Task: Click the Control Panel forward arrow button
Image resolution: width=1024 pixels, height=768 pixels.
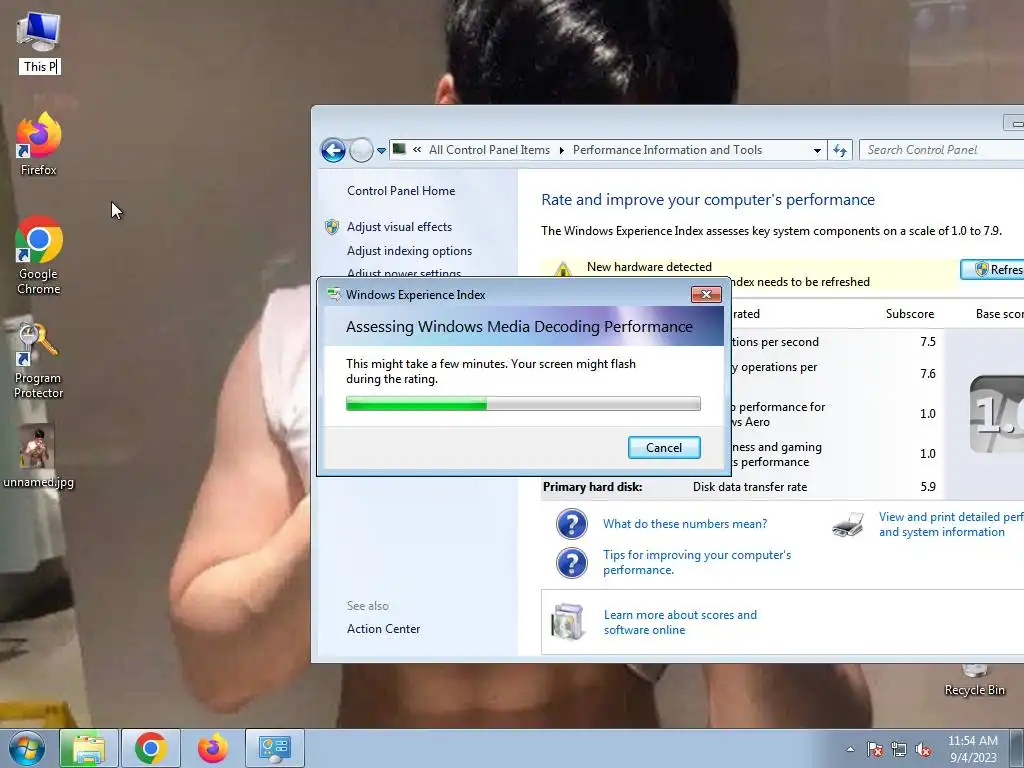Action: point(361,150)
